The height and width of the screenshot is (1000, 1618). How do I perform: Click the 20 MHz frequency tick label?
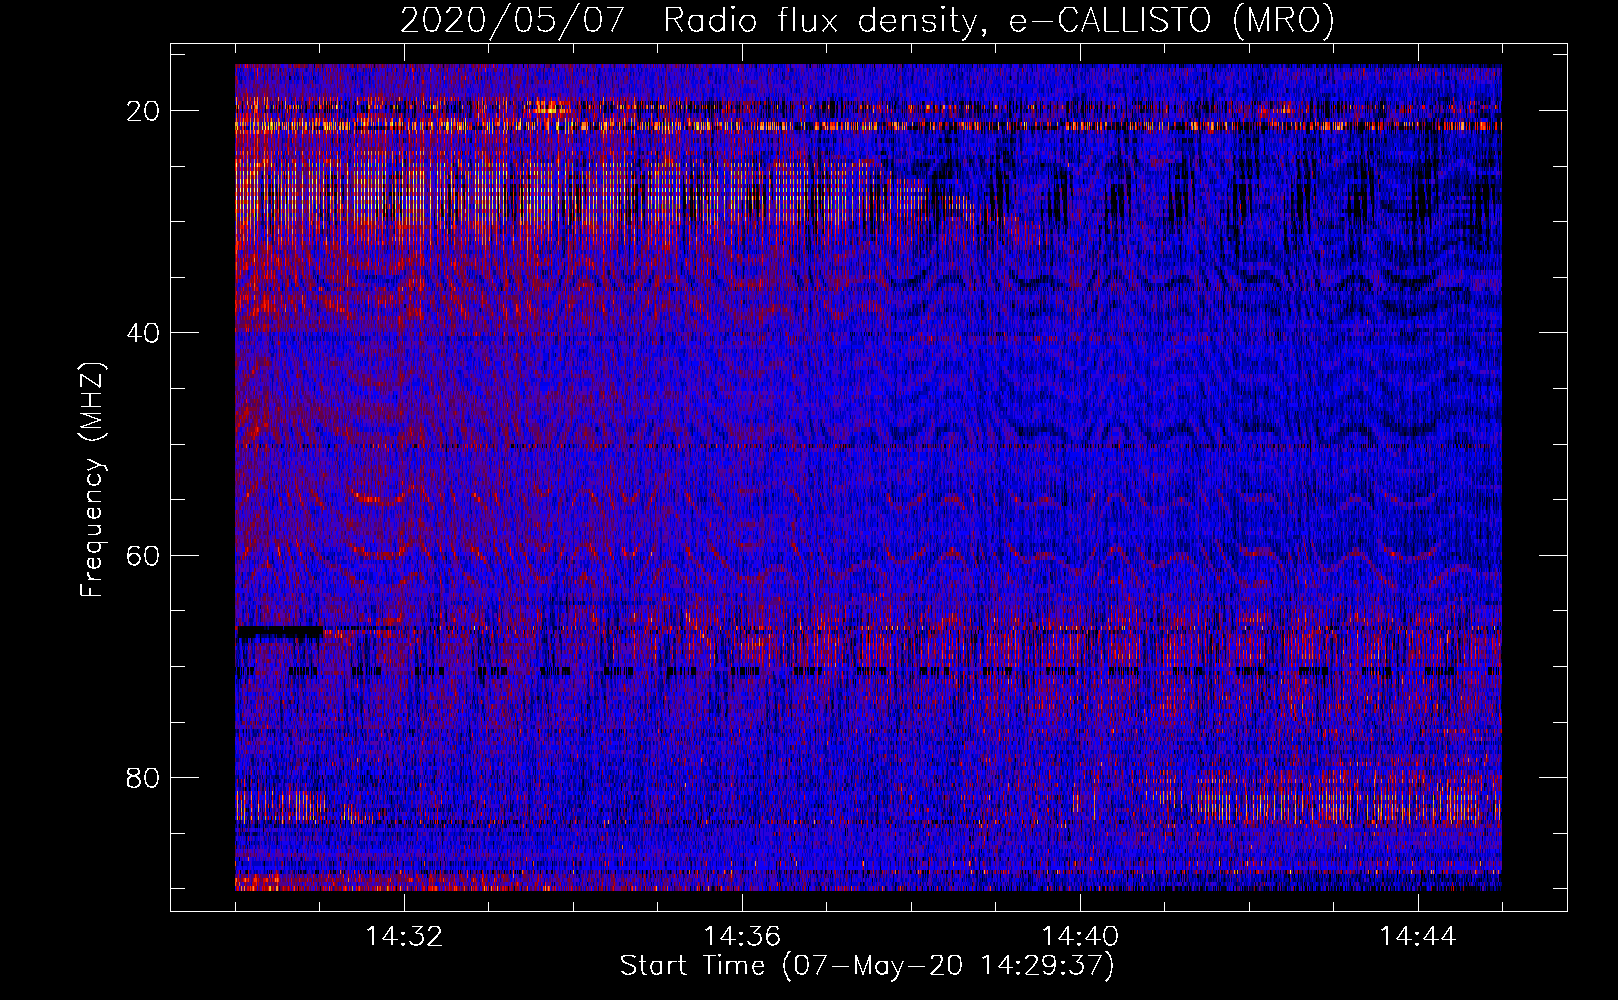[x=143, y=111]
